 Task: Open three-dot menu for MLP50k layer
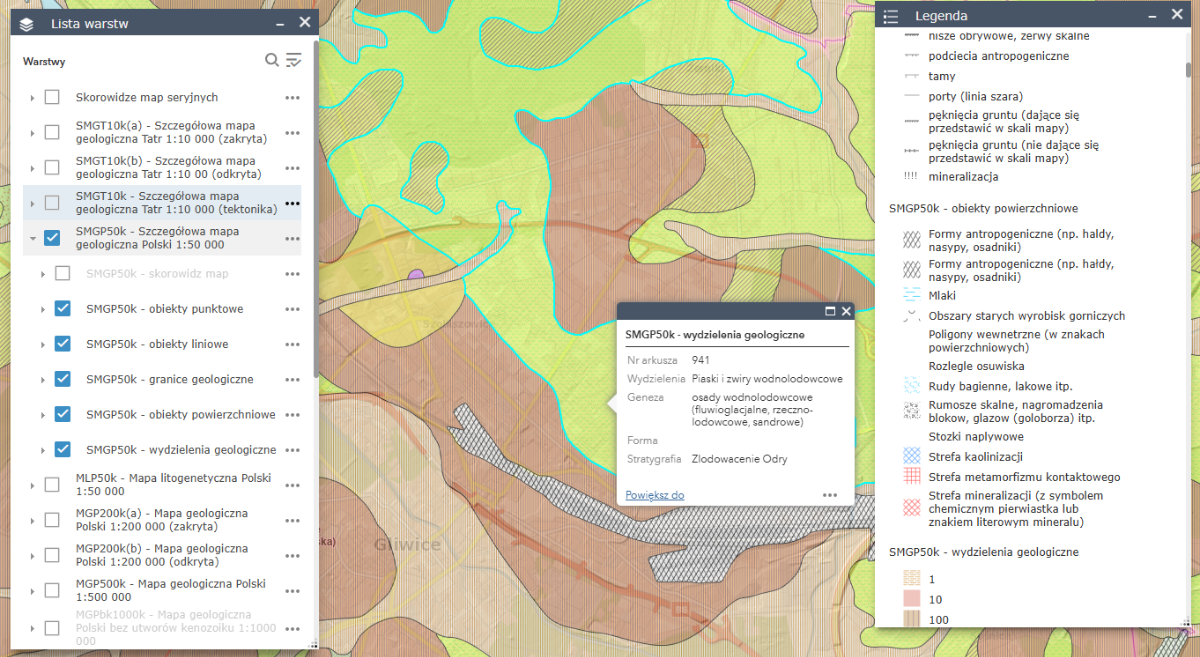point(292,485)
